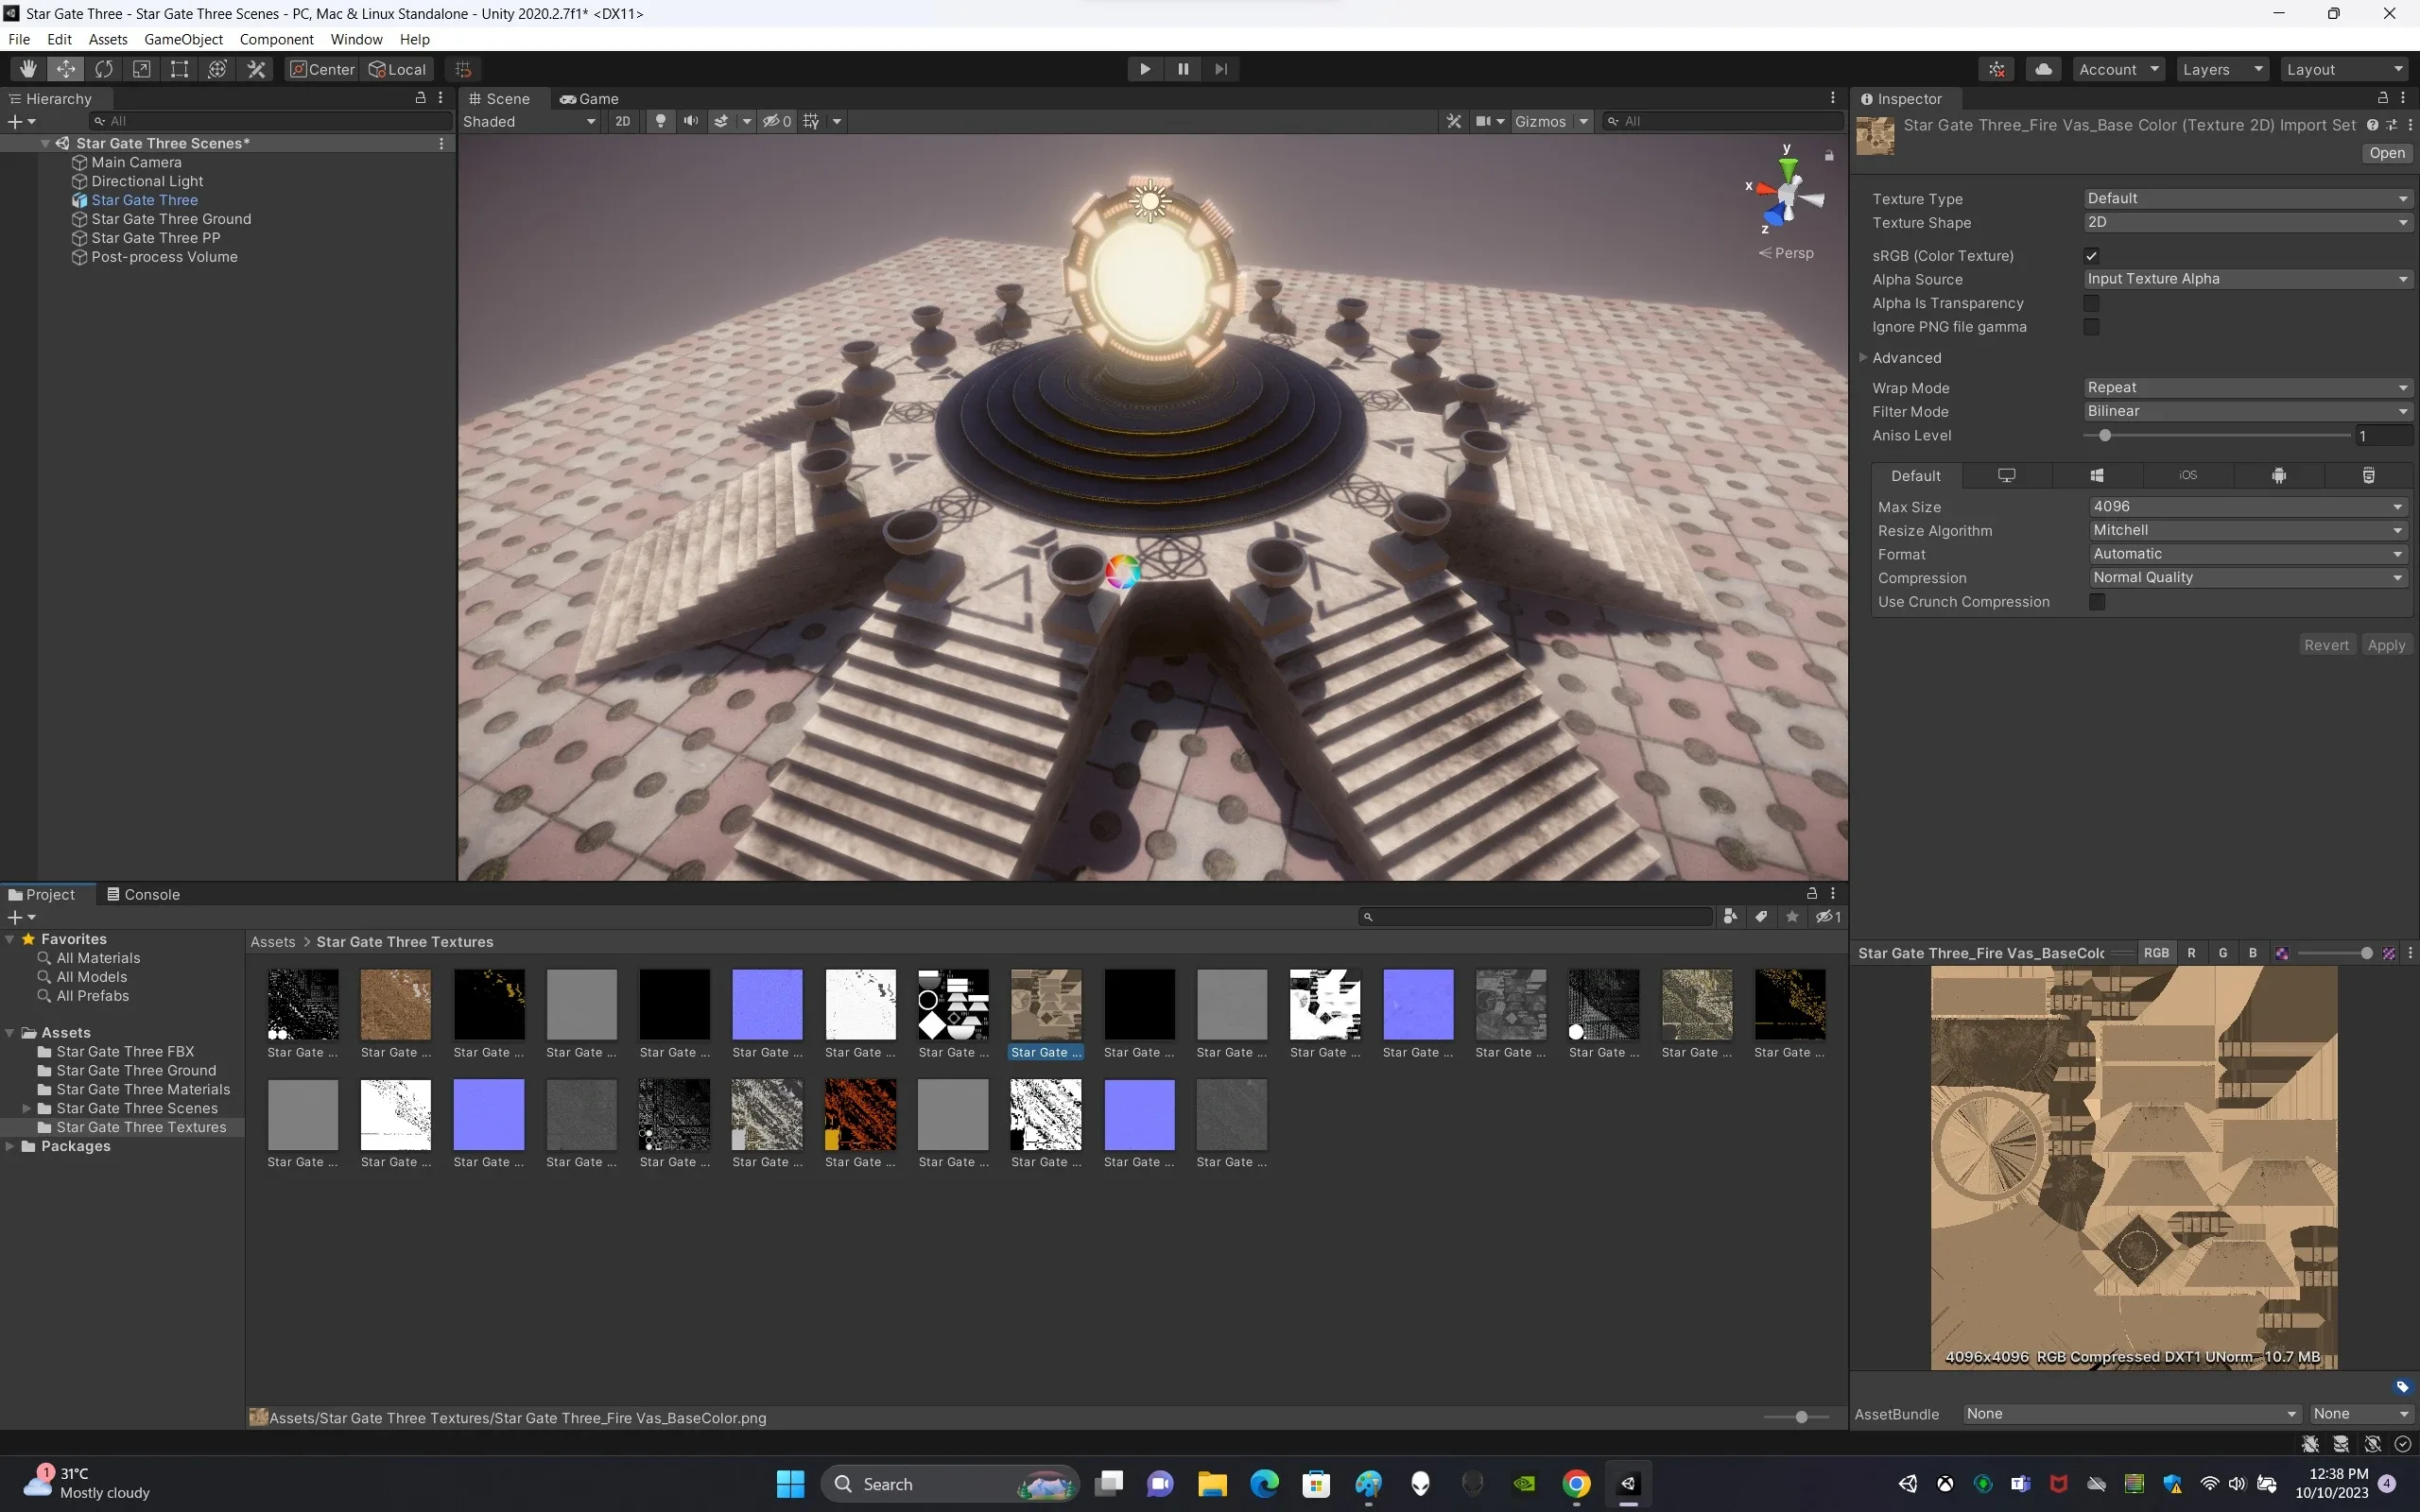Image resolution: width=2420 pixels, height=1512 pixels.
Task: Toggle Local handle rotation button
Action: tap(398, 69)
